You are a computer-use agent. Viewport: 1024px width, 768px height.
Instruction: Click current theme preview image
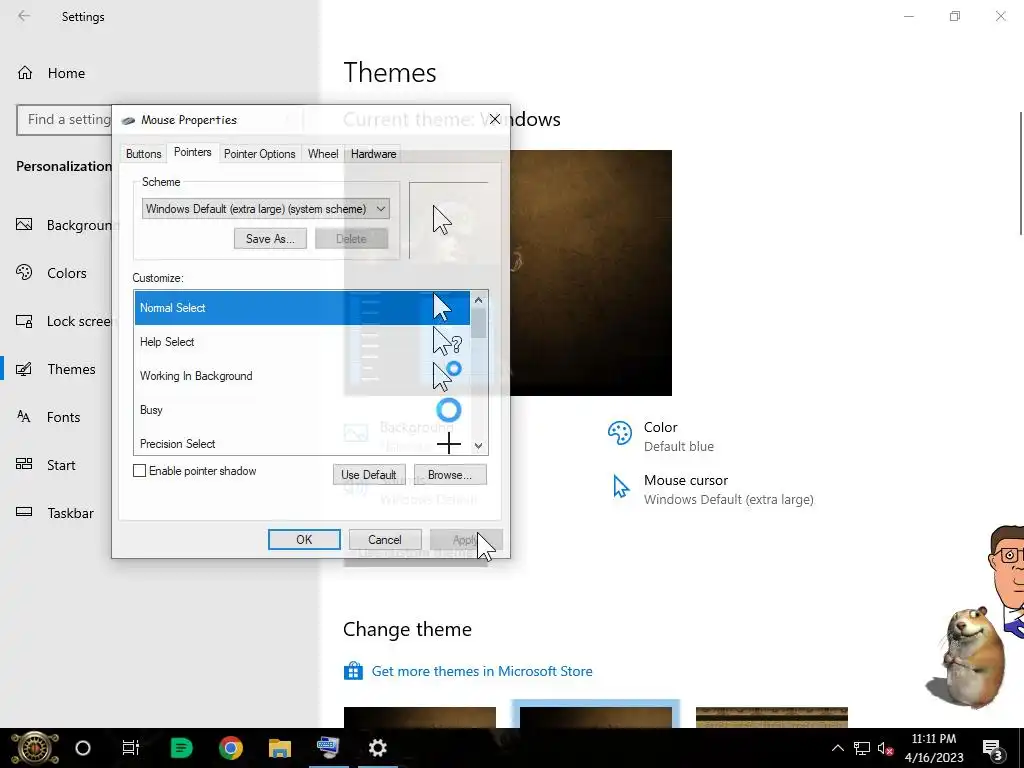point(590,272)
